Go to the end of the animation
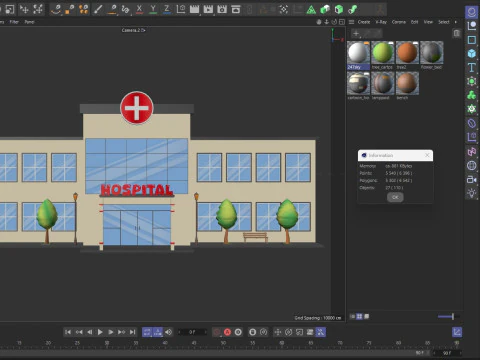 point(133,332)
